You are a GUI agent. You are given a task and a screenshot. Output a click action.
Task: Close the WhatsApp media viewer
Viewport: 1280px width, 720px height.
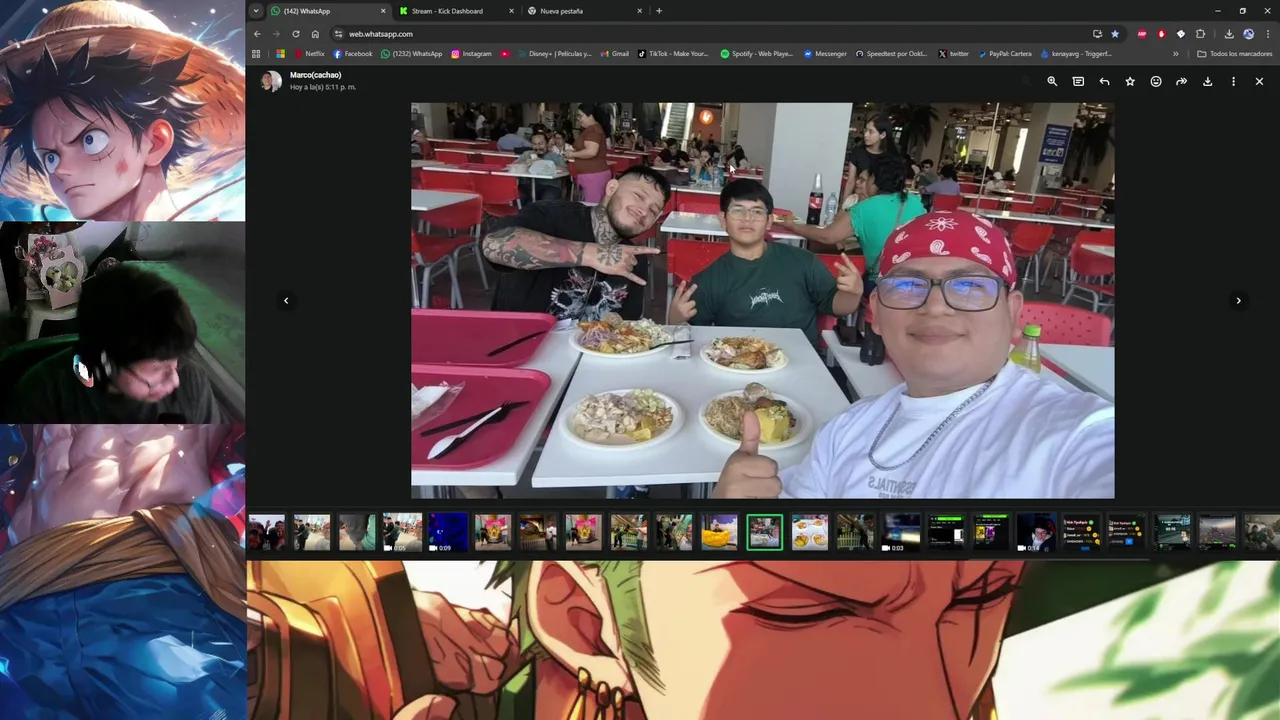pyautogui.click(x=1259, y=81)
